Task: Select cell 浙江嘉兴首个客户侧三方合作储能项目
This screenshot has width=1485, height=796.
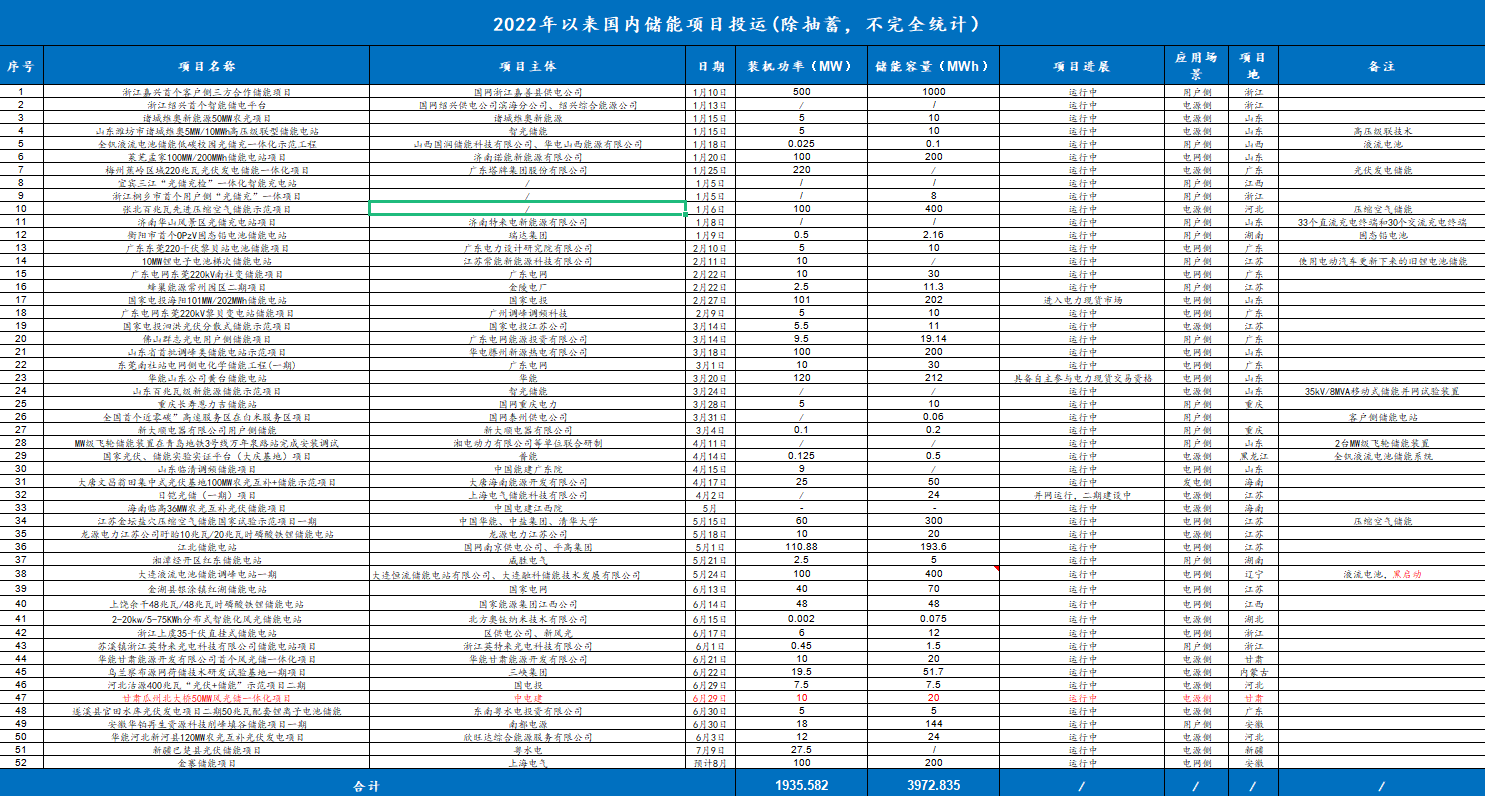Action: 206,92
